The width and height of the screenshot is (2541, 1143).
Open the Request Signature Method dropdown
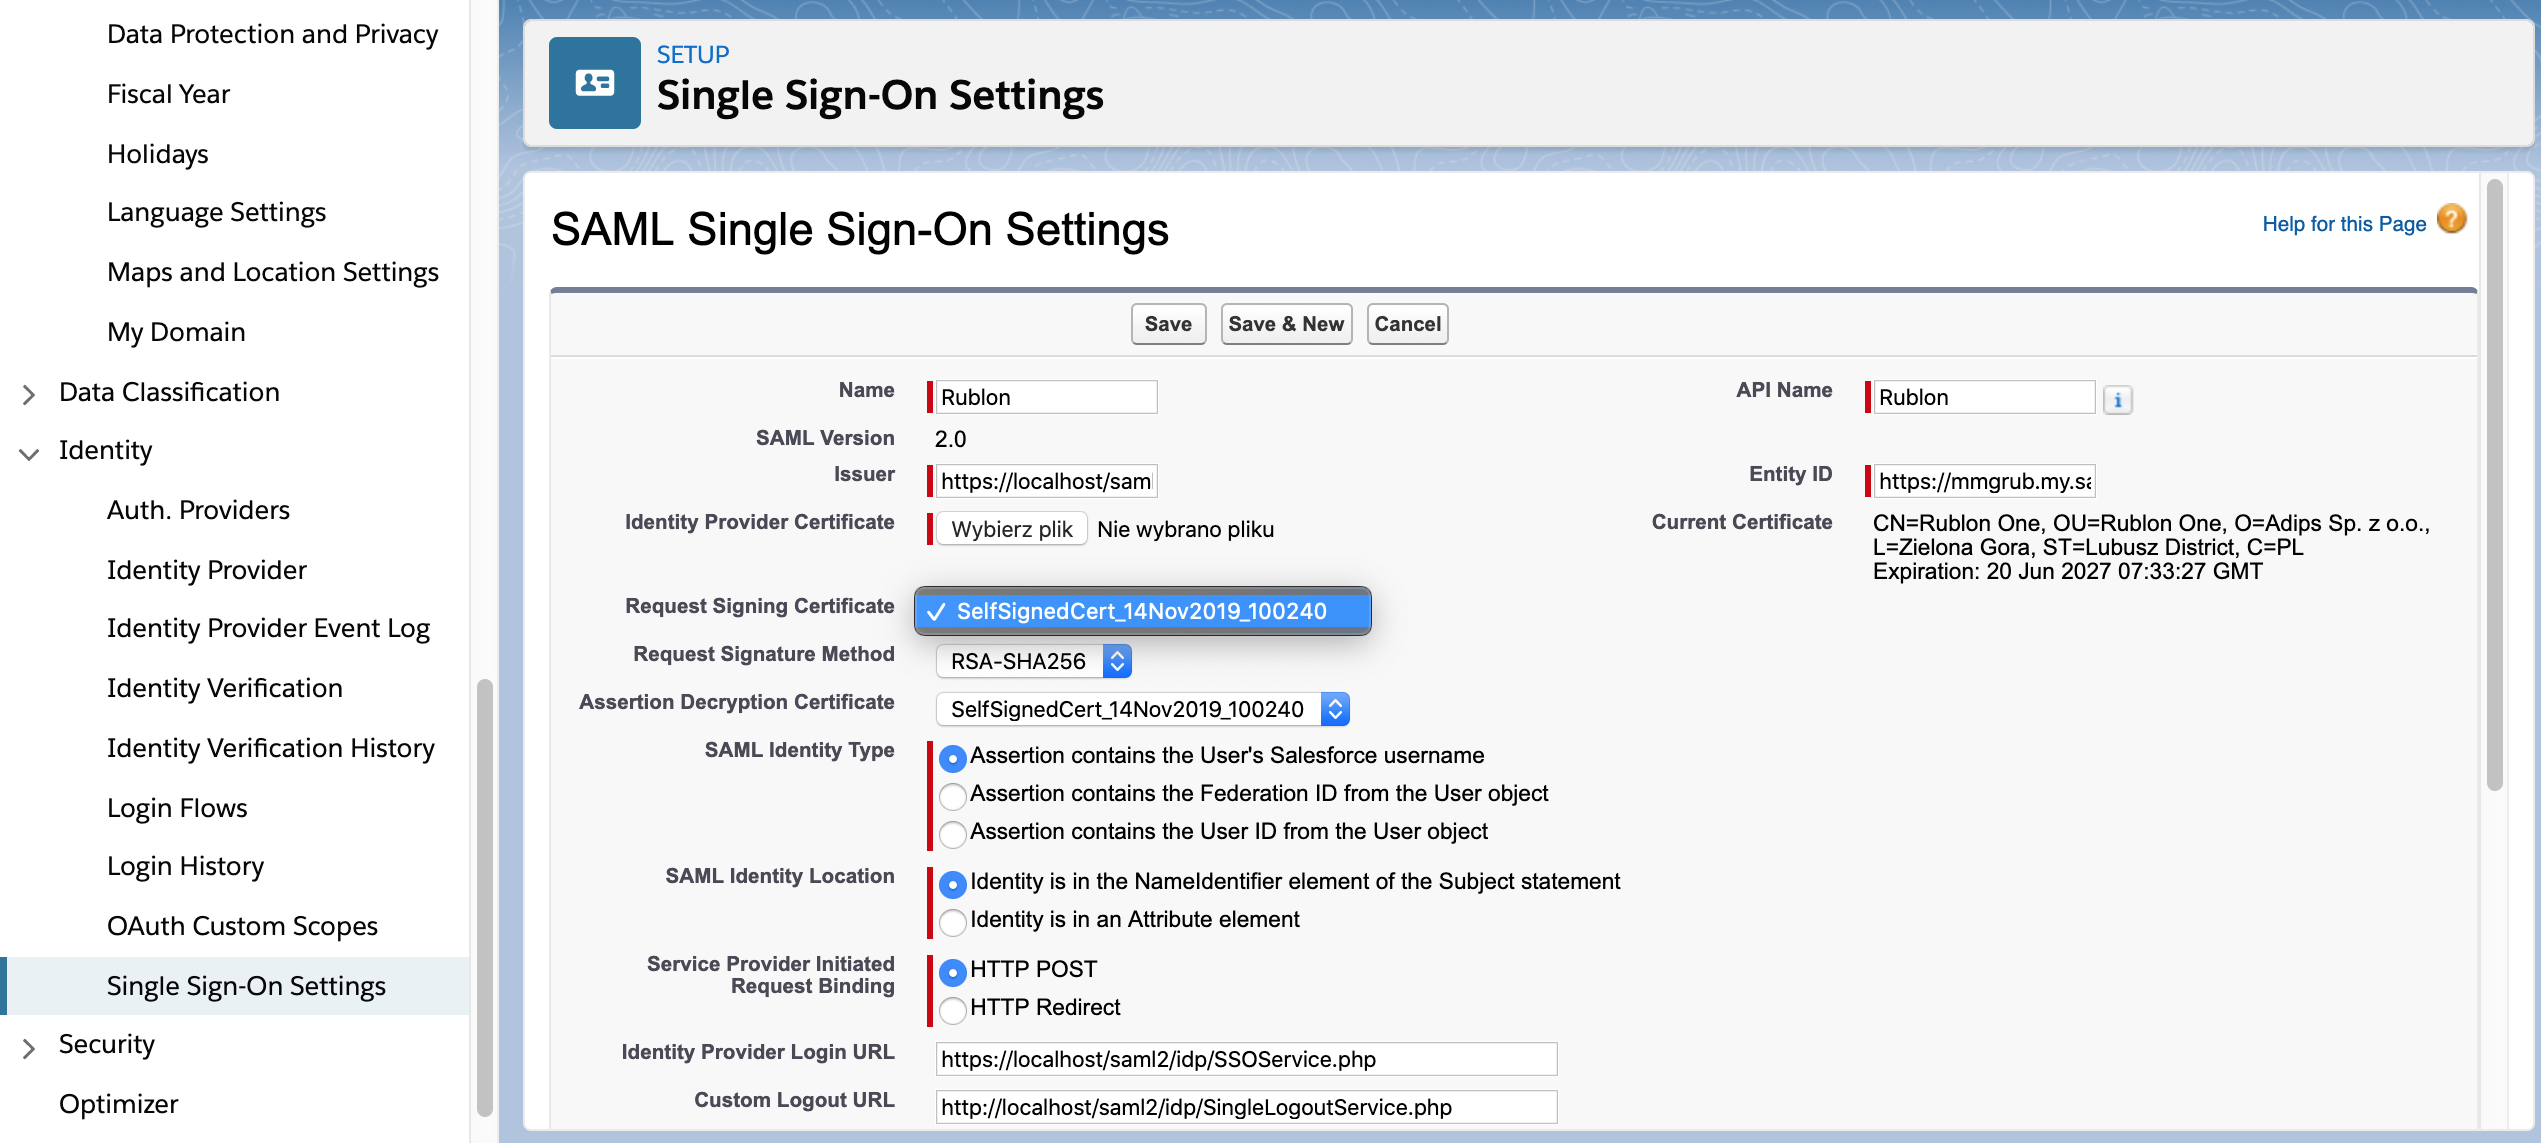tap(1034, 661)
